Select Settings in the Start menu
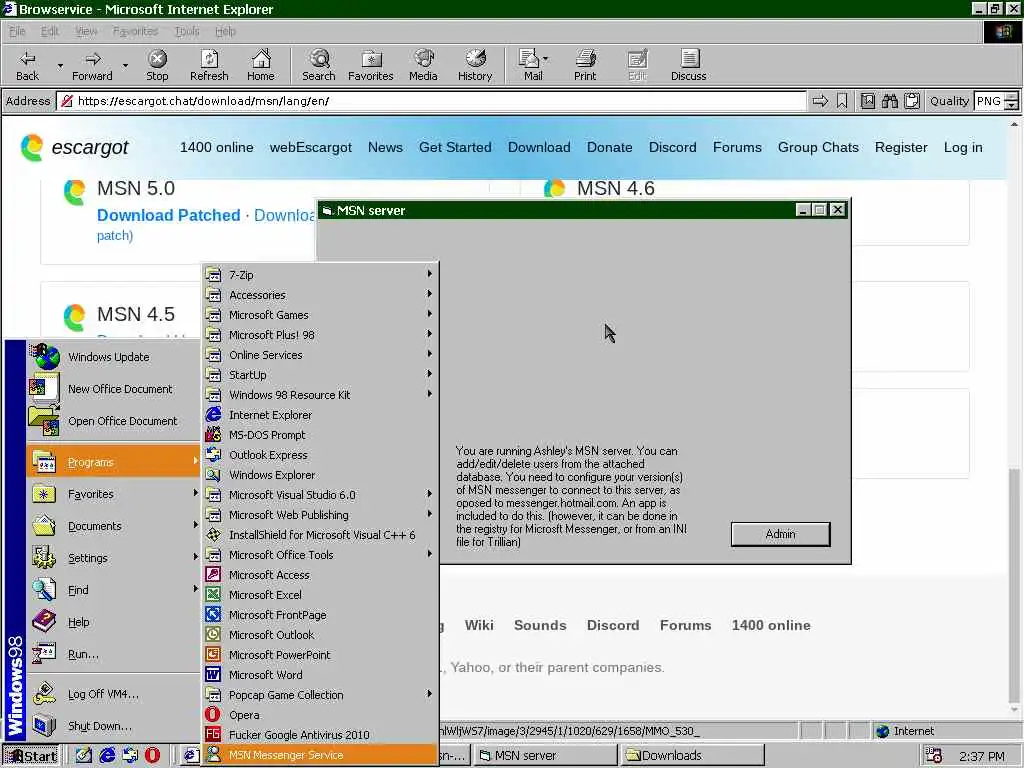 point(114,558)
